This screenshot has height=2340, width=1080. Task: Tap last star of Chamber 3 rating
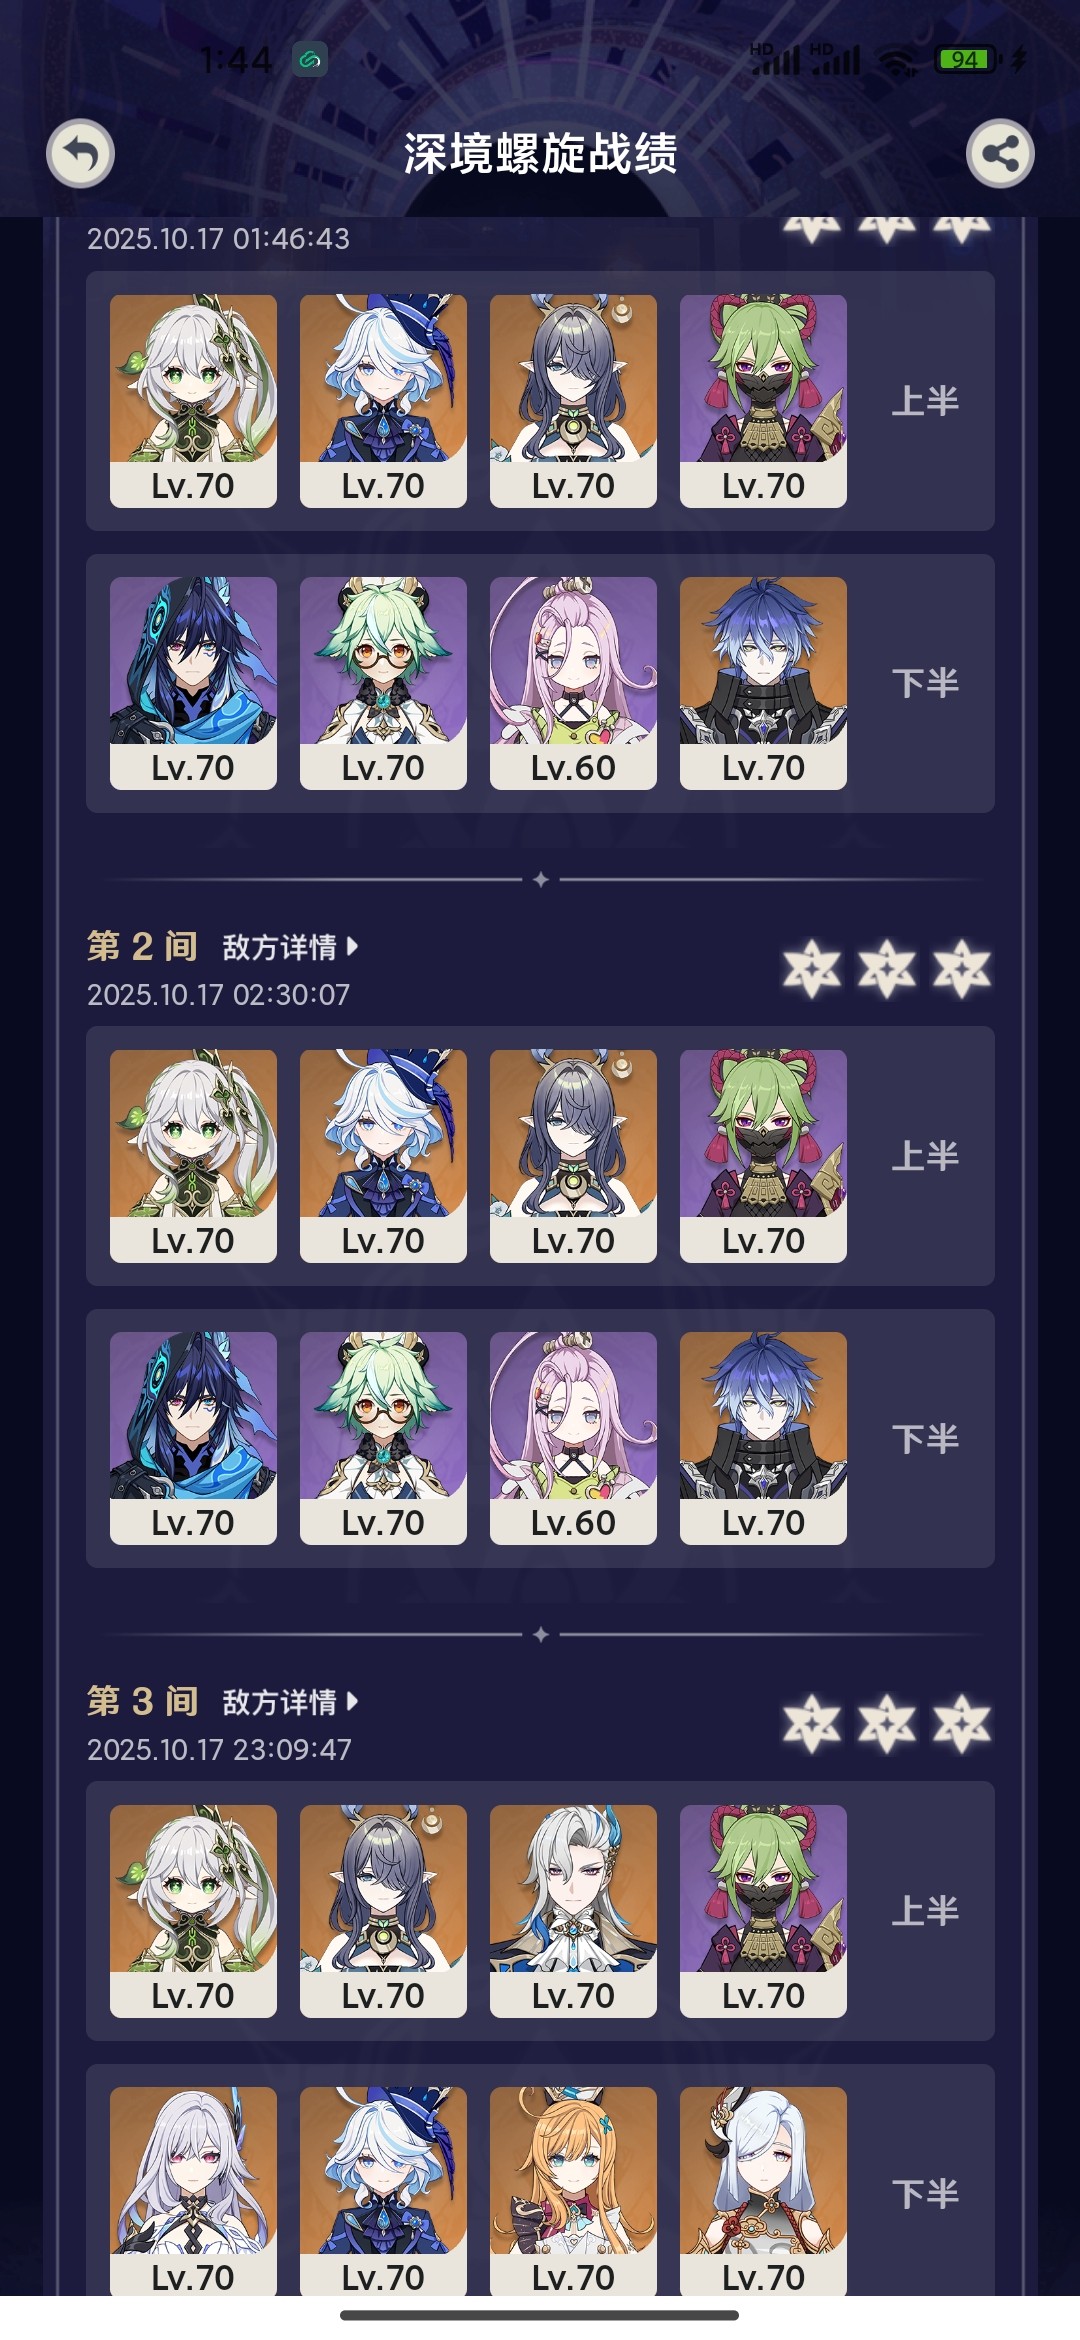pyautogui.click(x=961, y=1723)
